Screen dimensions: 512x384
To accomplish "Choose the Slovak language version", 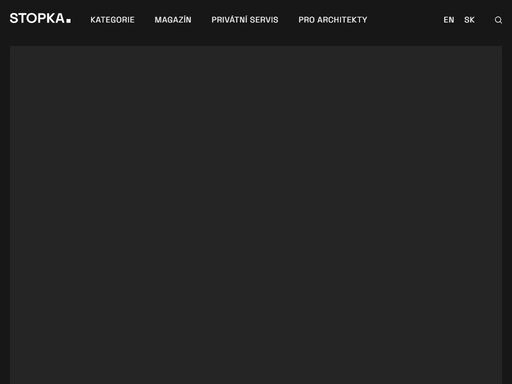I will click(469, 20).
